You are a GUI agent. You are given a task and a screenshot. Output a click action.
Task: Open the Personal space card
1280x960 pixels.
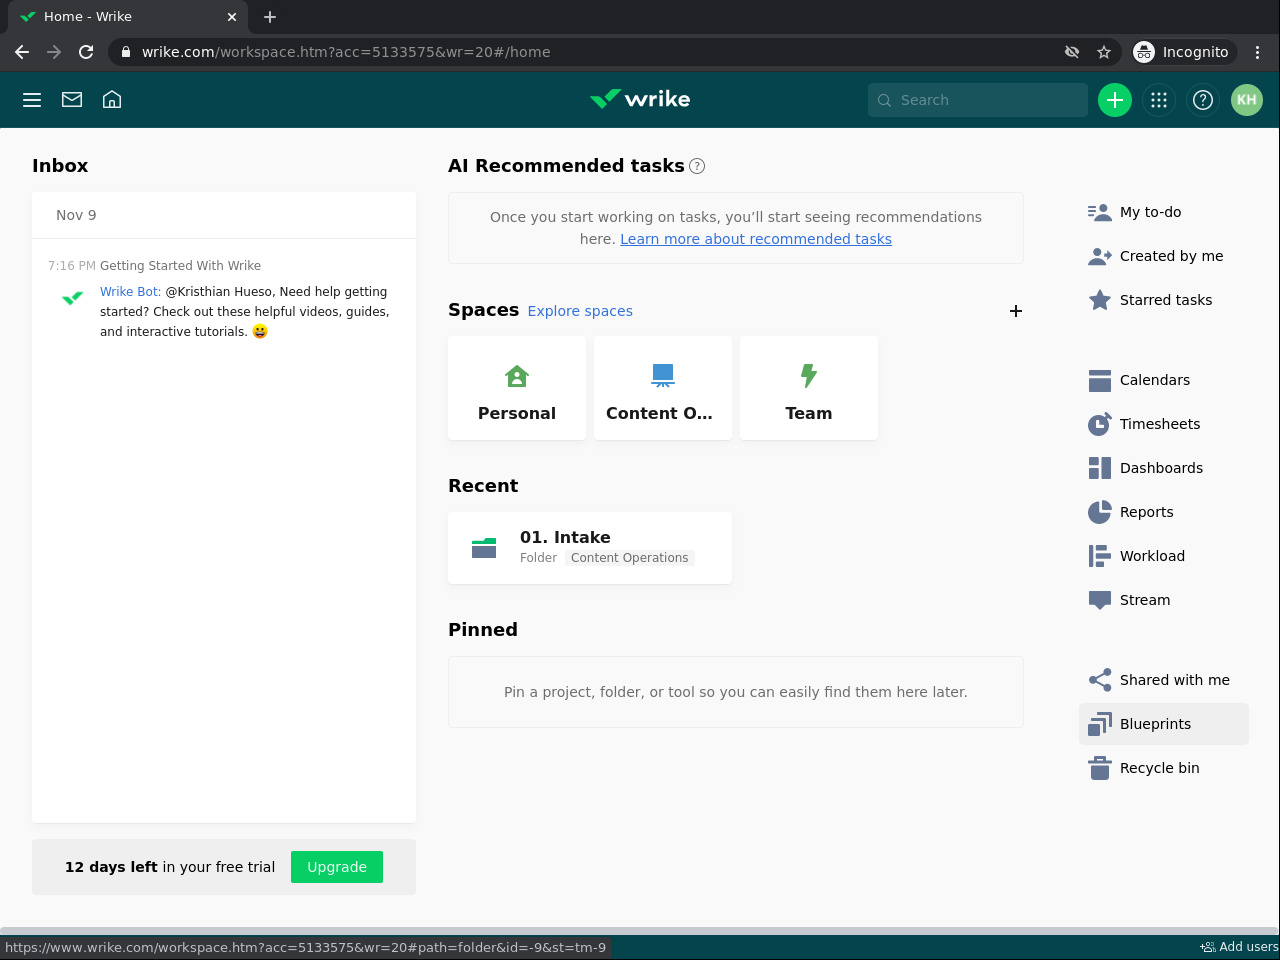(517, 388)
